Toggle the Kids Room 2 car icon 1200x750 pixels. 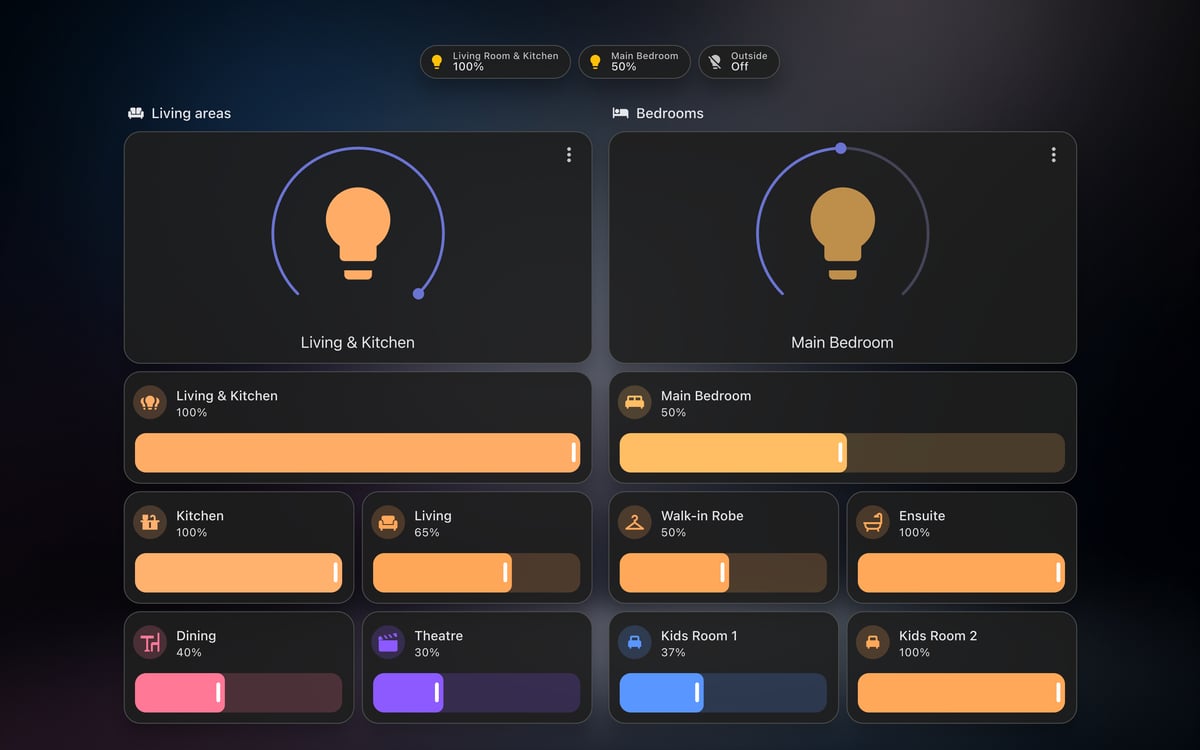(x=872, y=643)
